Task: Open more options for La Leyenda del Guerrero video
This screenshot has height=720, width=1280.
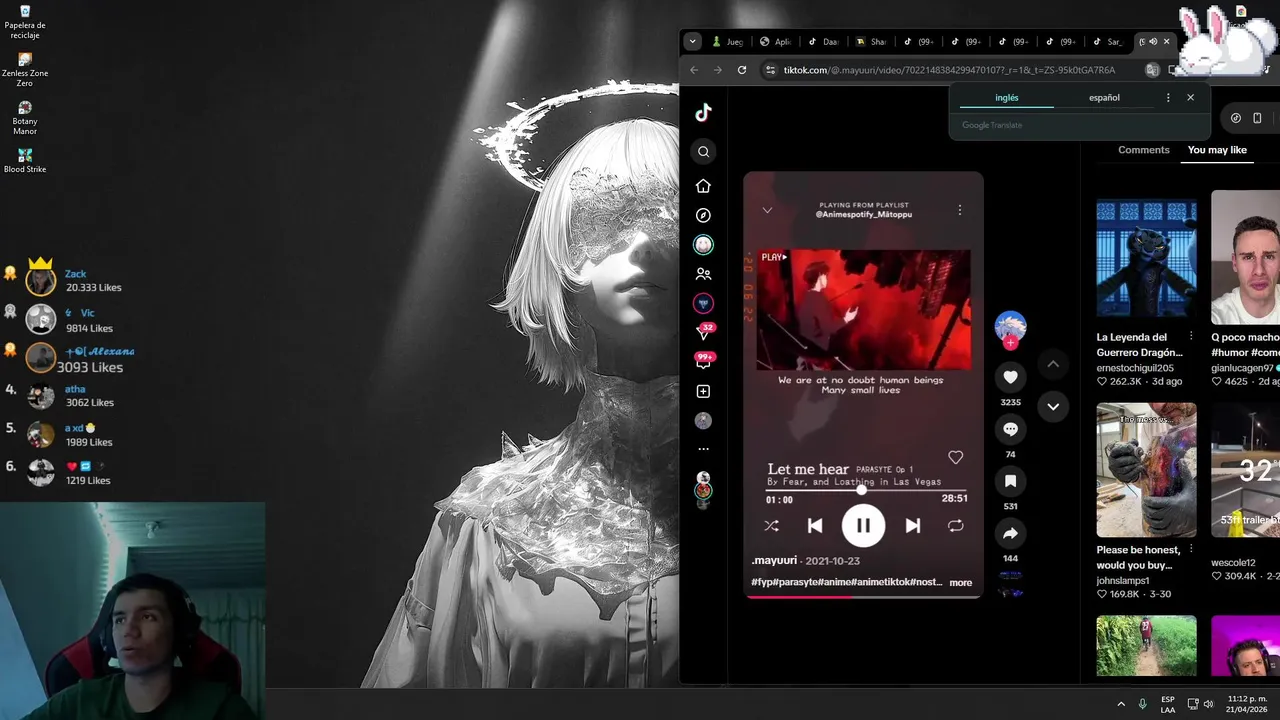Action: tap(1190, 337)
